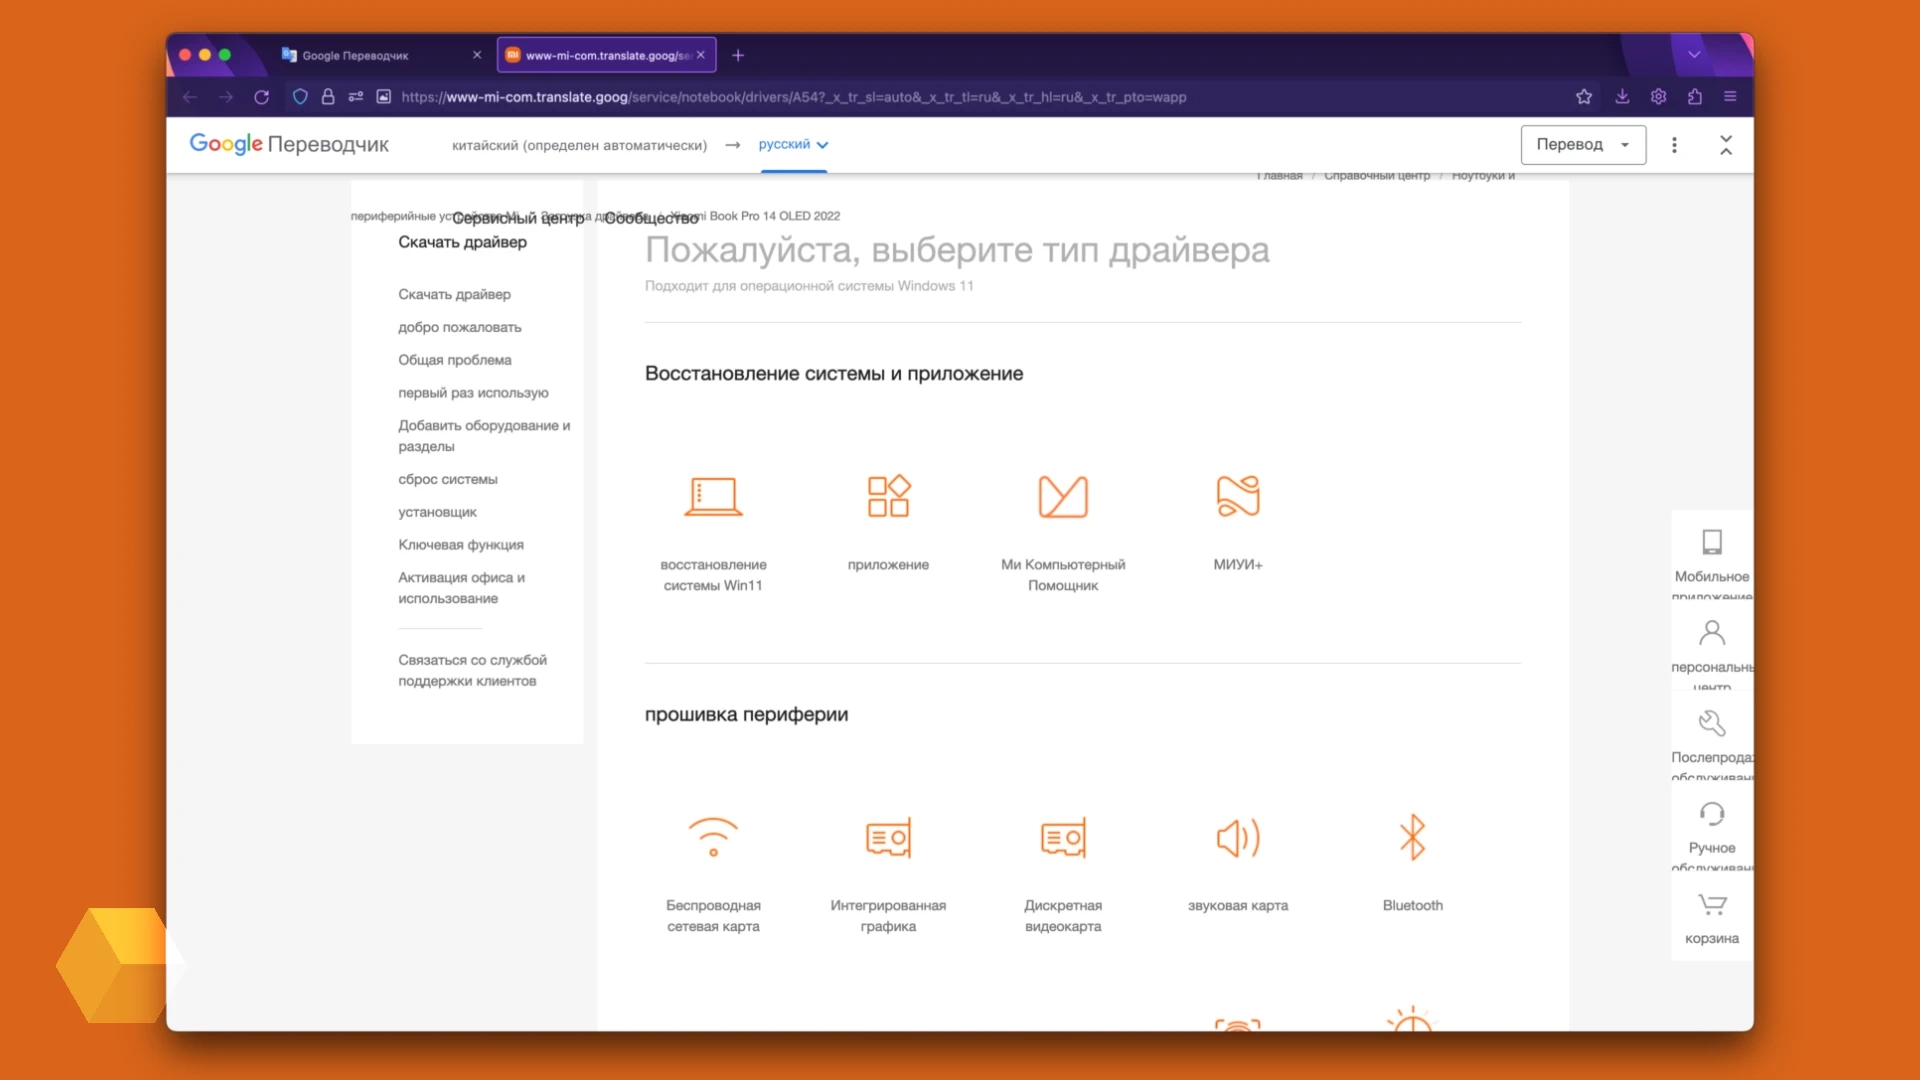The width and height of the screenshot is (1920, 1080).
Task: Click Google Переводчик logo
Action: point(289,145)
